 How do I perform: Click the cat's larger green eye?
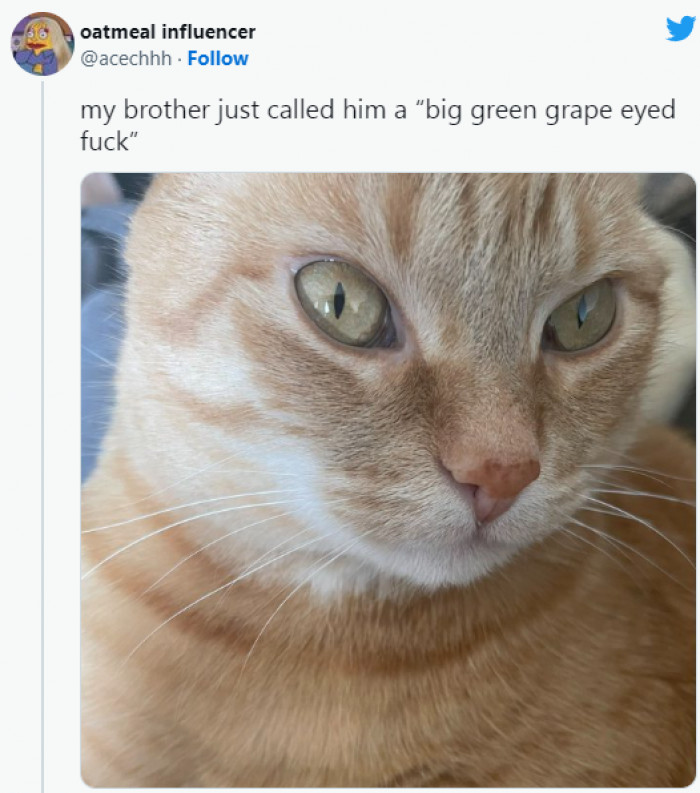point(341,302)
